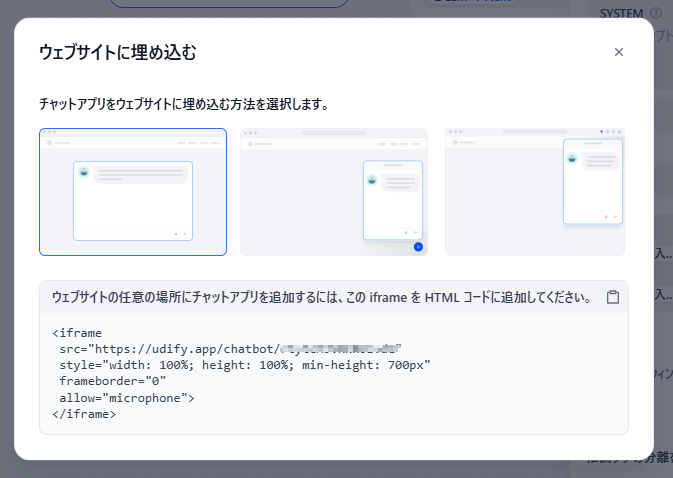Click the frameborder="0" code line

[x=112, y=381]
